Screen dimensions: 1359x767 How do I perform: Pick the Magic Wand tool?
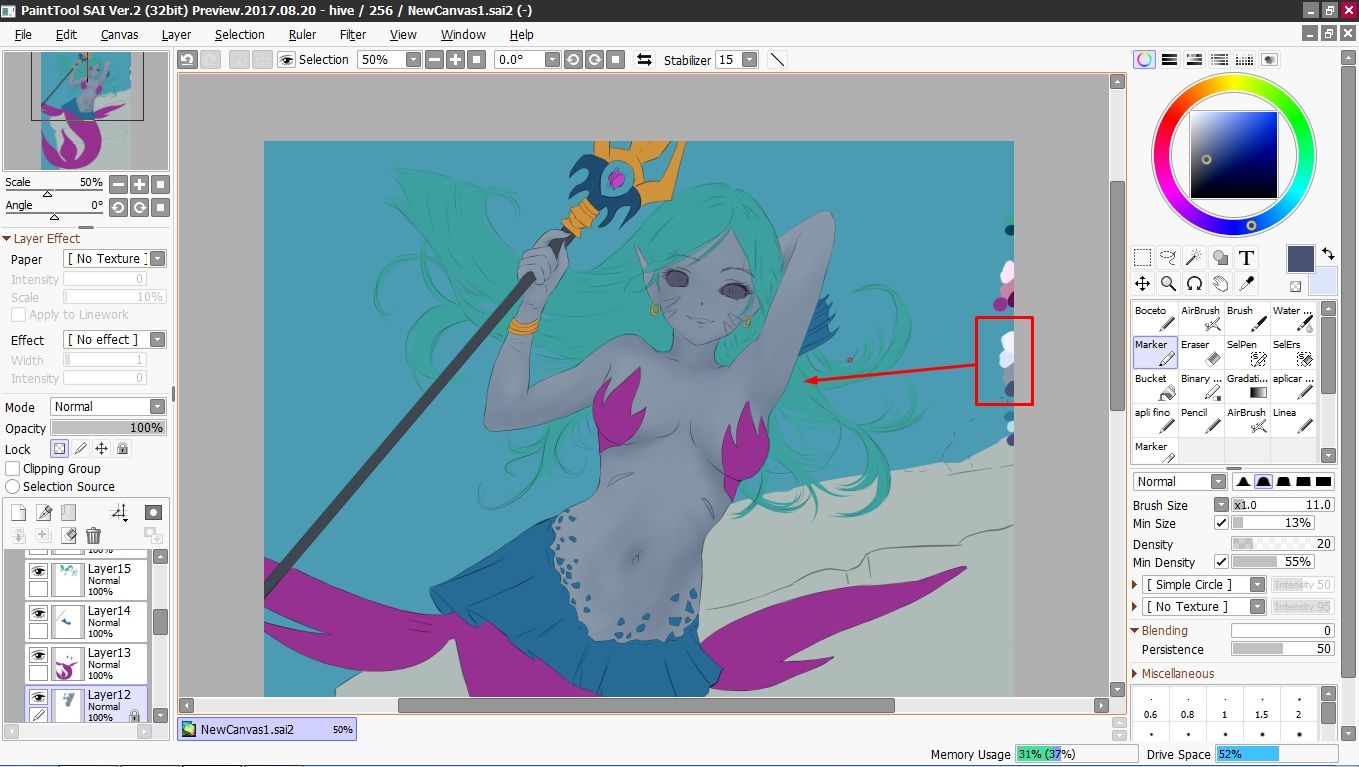point(1194,258)
